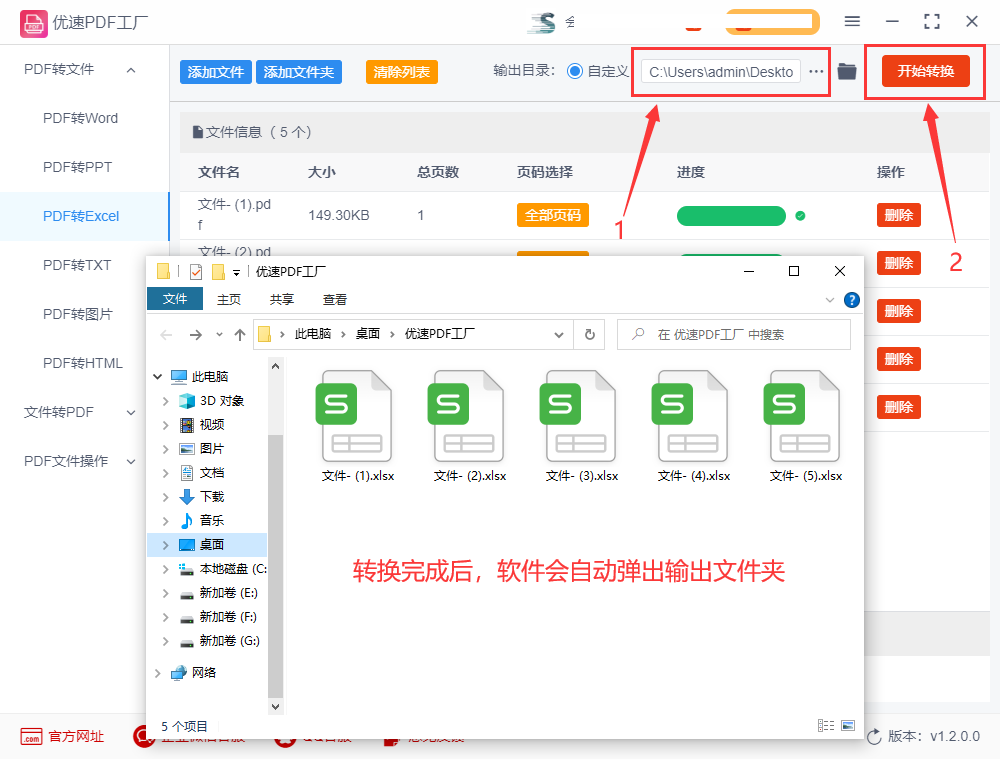The height and width of the screenshot is (760, 1000).
Task: Open the address bar history dropdown
Action: [x=559, y=335]
